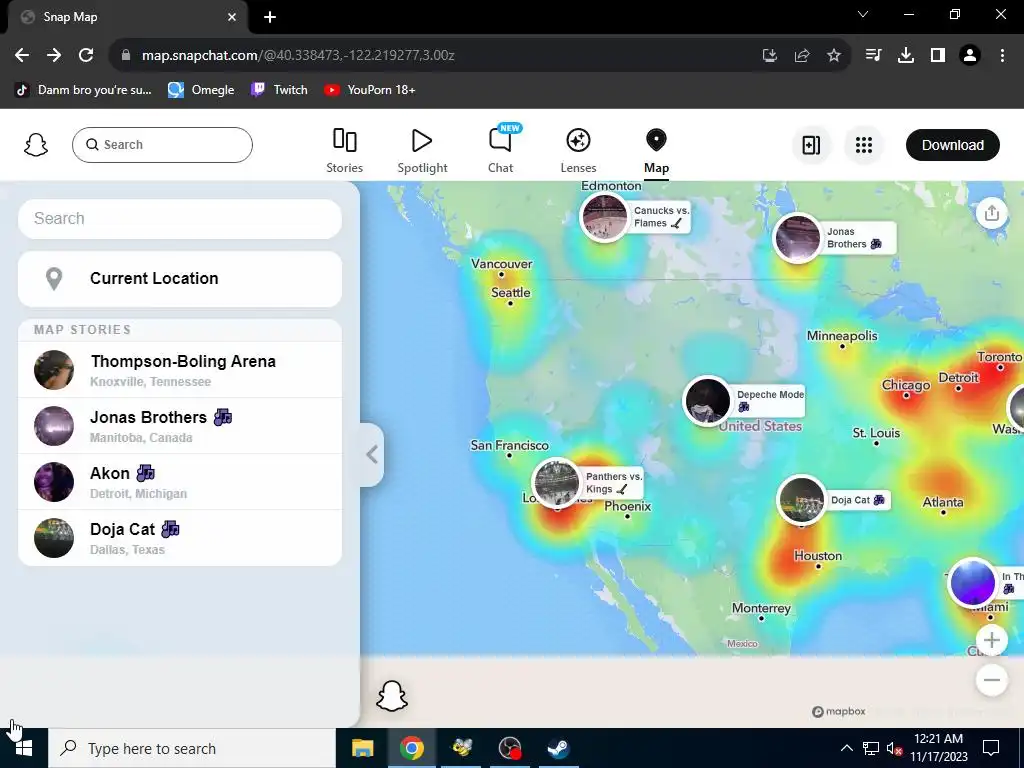The image size is (1024, 768).
Task: Open the TikTok bookmark 'Danm bro'
Action: coord(84,89)
